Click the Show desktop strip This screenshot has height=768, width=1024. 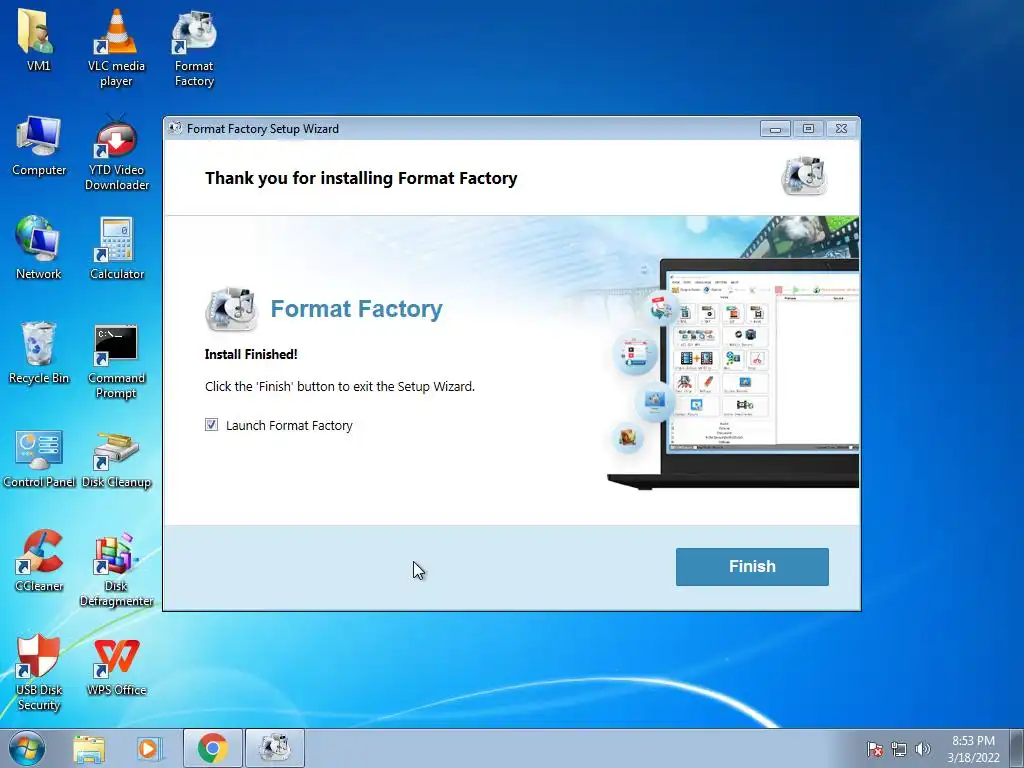pyautogui.click(x=1018, y=748)
